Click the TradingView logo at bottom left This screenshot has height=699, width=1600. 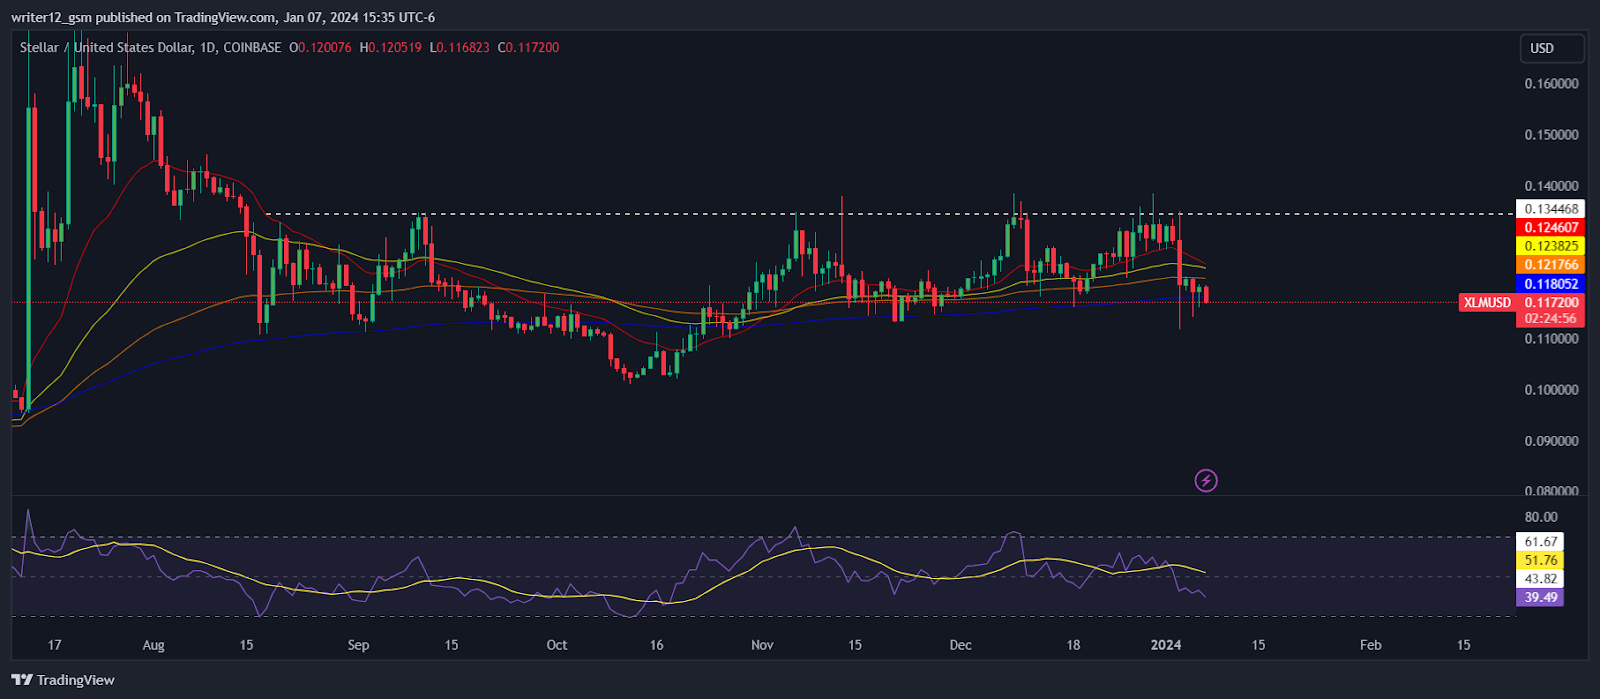click(x=63, y=680)
